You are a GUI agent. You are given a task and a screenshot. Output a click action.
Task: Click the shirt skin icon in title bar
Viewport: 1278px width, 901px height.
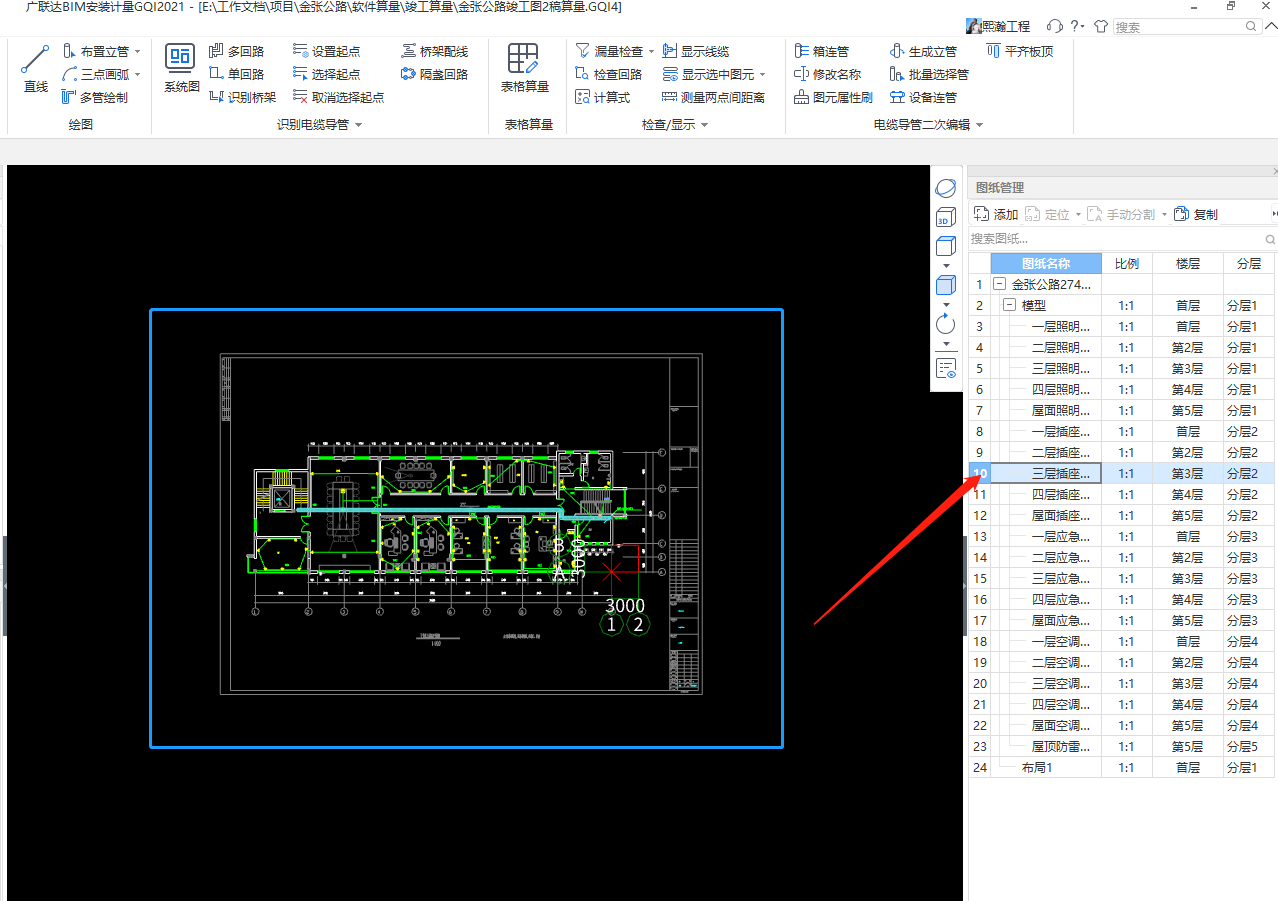(x=1101, y=26)
